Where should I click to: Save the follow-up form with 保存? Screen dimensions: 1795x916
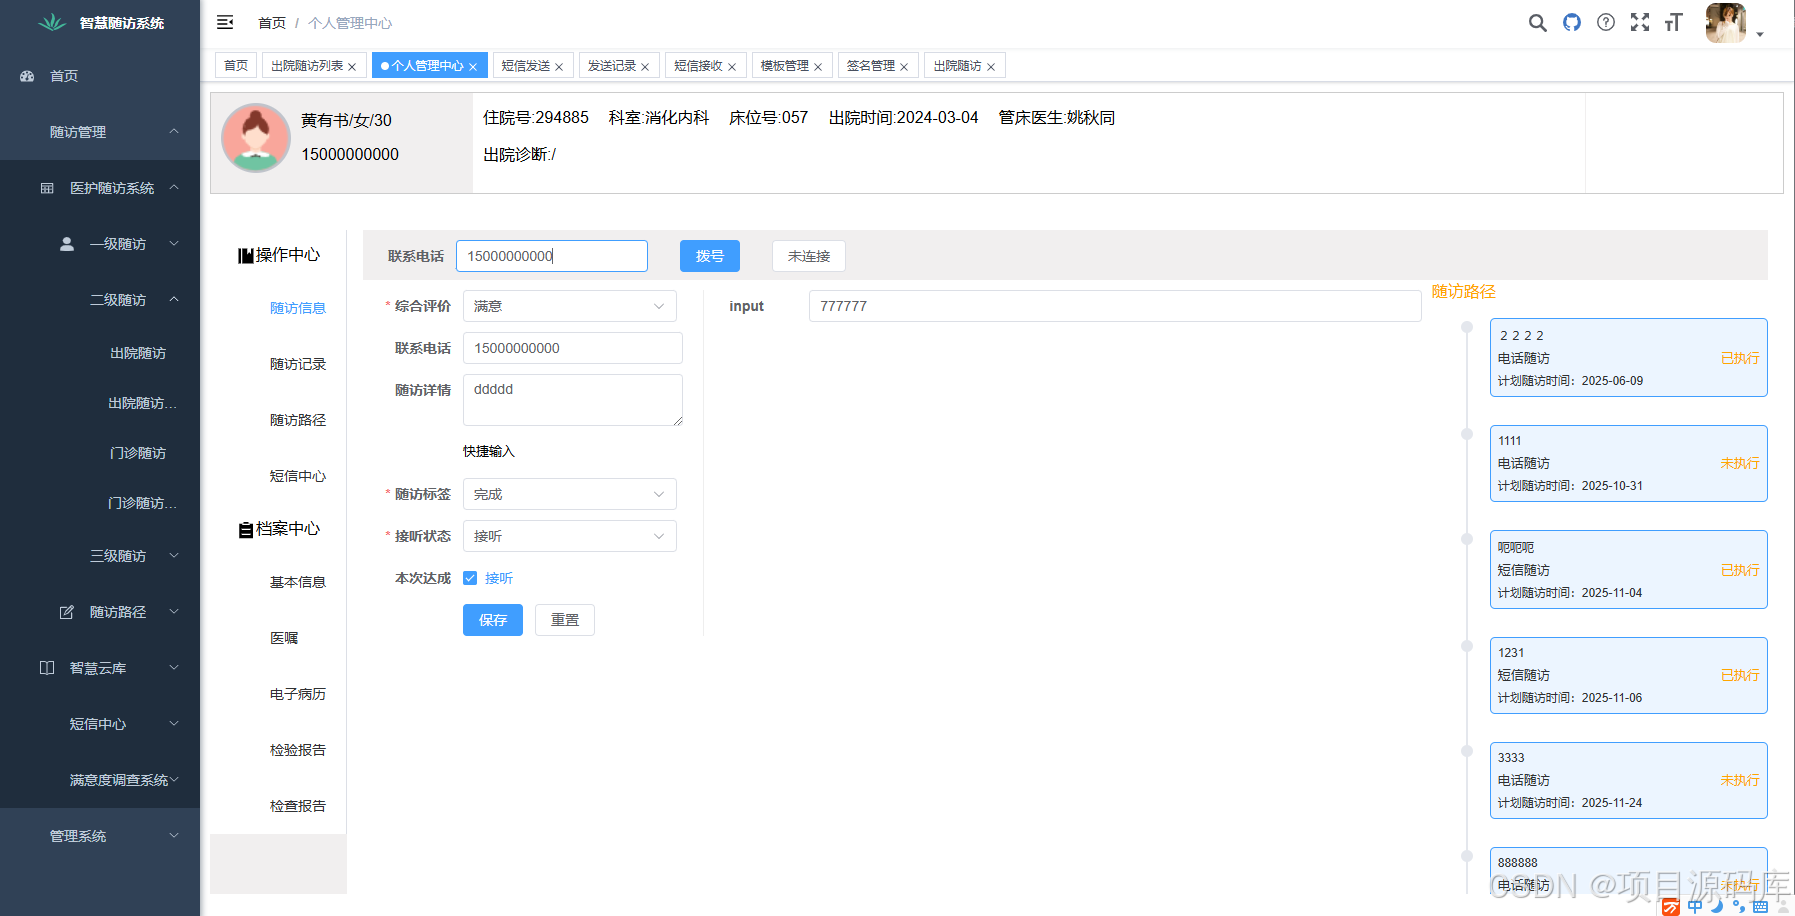tap(493, 620)
